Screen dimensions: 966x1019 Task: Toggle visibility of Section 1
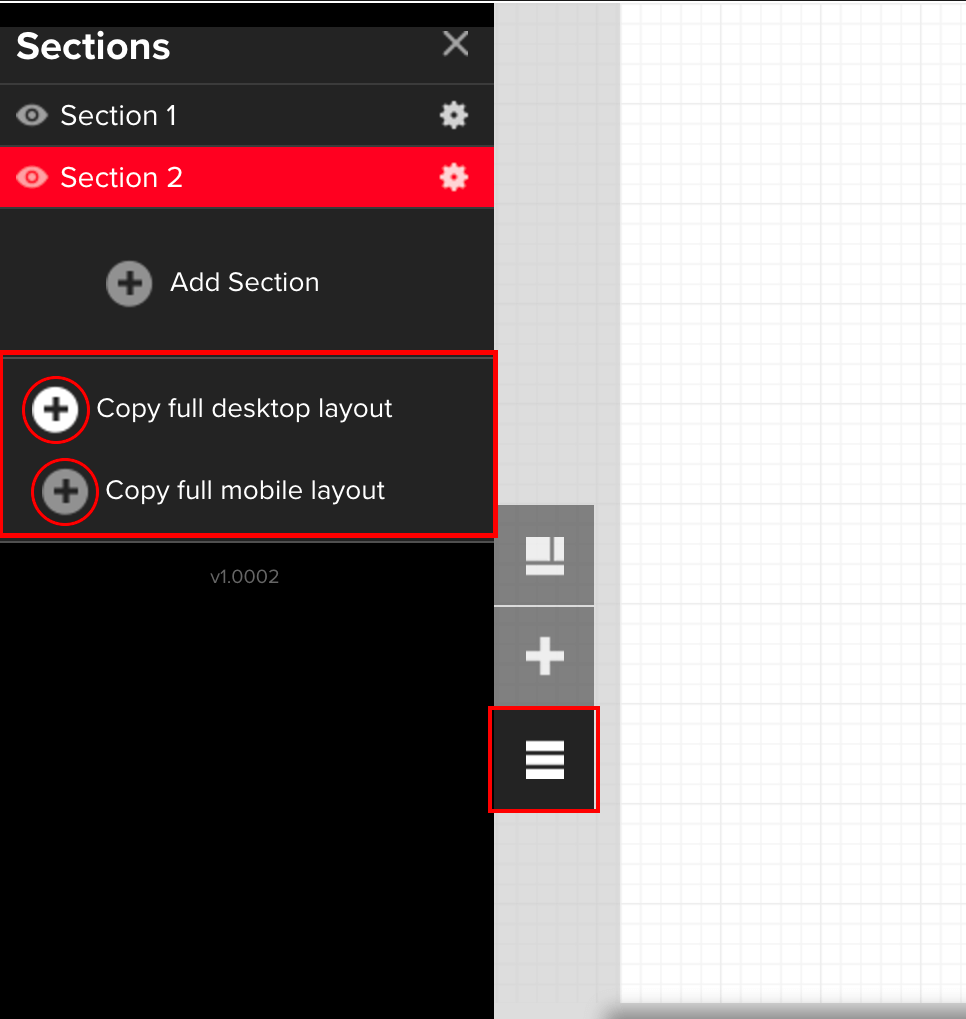pos(32,116)
